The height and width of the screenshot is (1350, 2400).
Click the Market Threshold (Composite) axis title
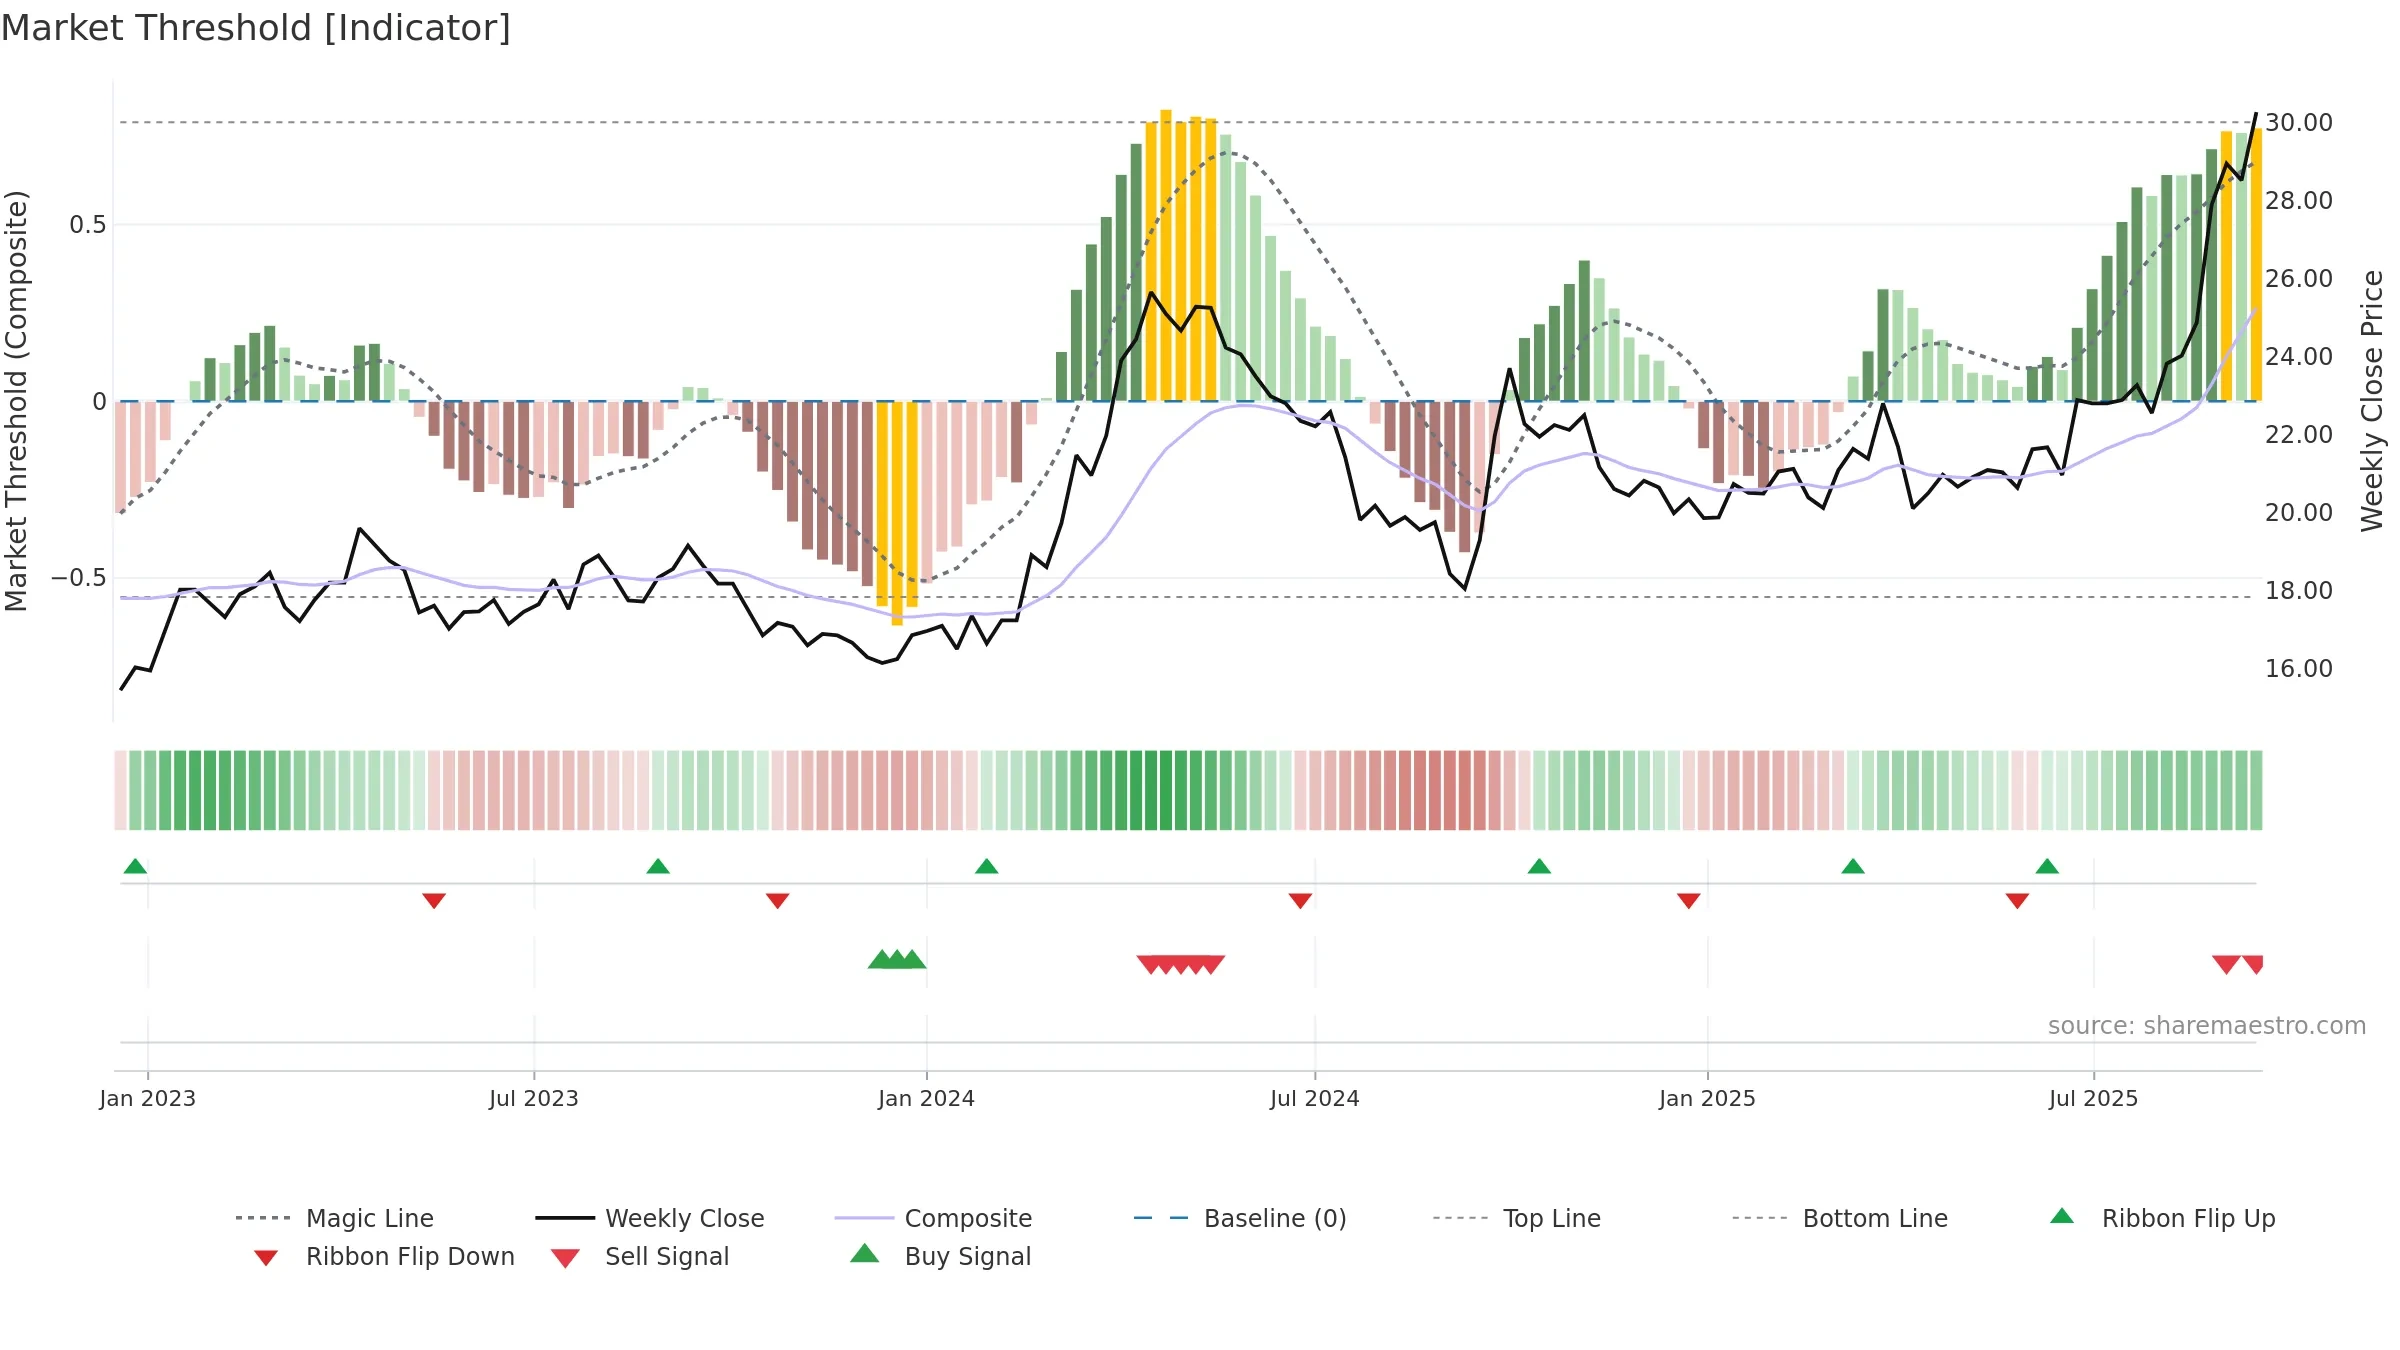click(16, 400)
